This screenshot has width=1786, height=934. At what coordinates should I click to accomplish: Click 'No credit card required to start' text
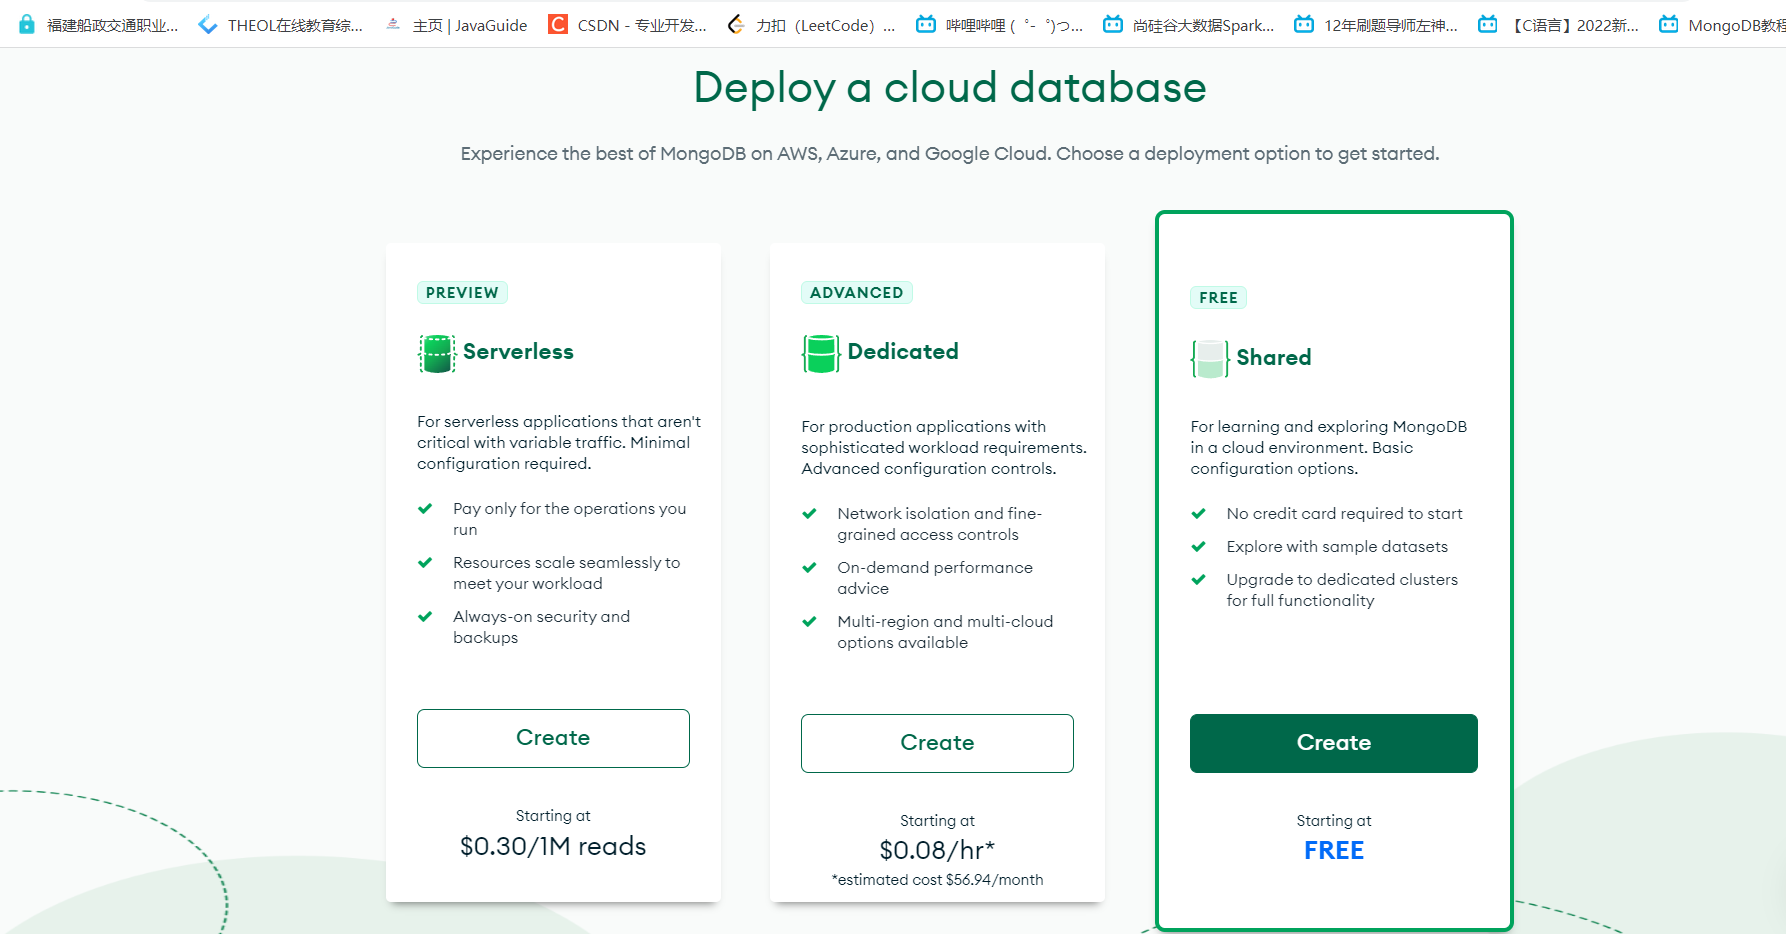click(1344, 513)
